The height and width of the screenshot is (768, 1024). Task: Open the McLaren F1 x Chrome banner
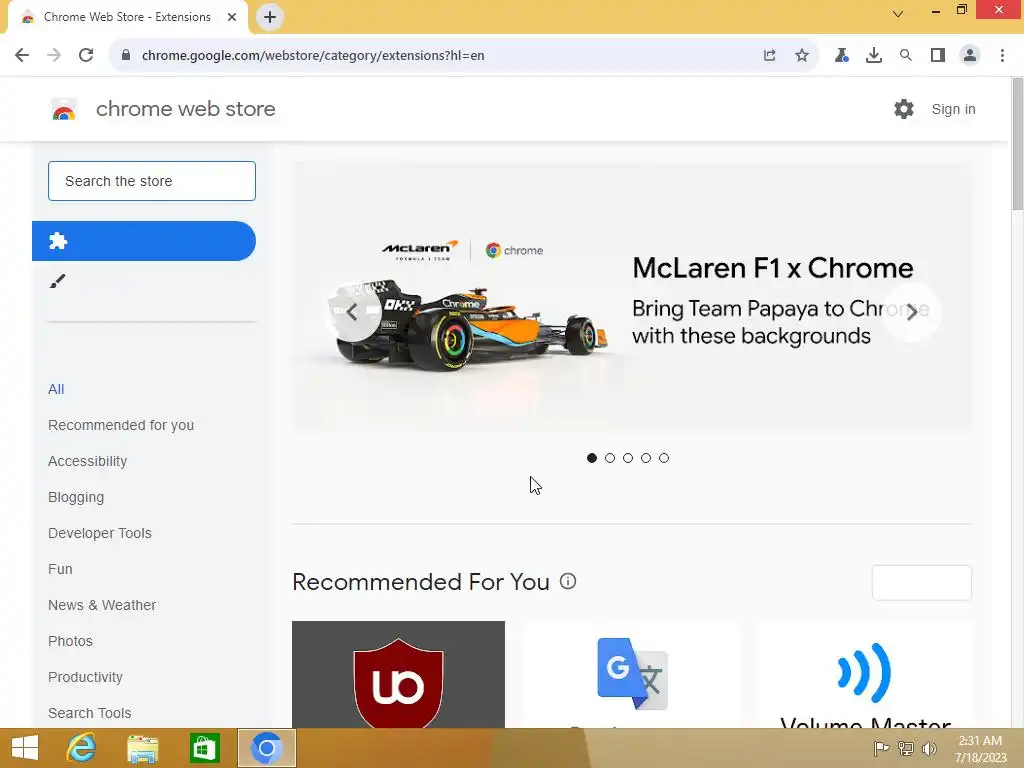tap(632, 298)
